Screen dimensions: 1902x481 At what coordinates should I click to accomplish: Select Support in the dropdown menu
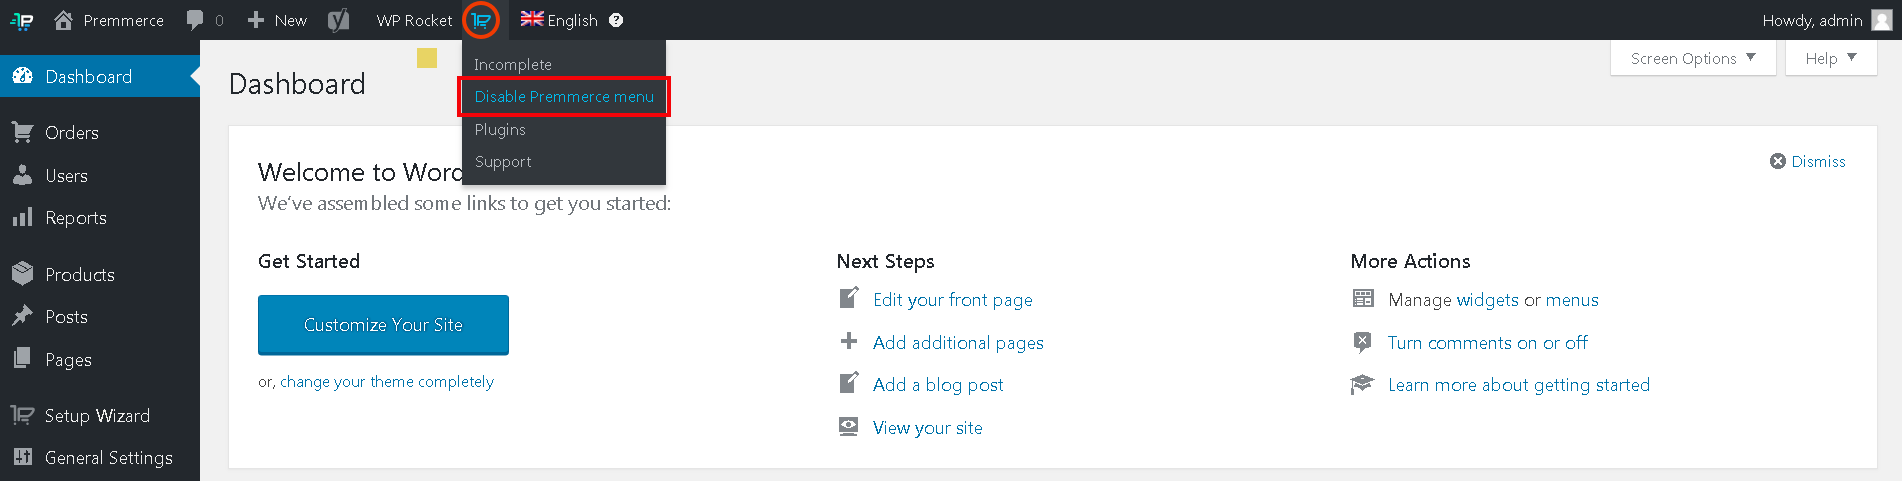503,162
